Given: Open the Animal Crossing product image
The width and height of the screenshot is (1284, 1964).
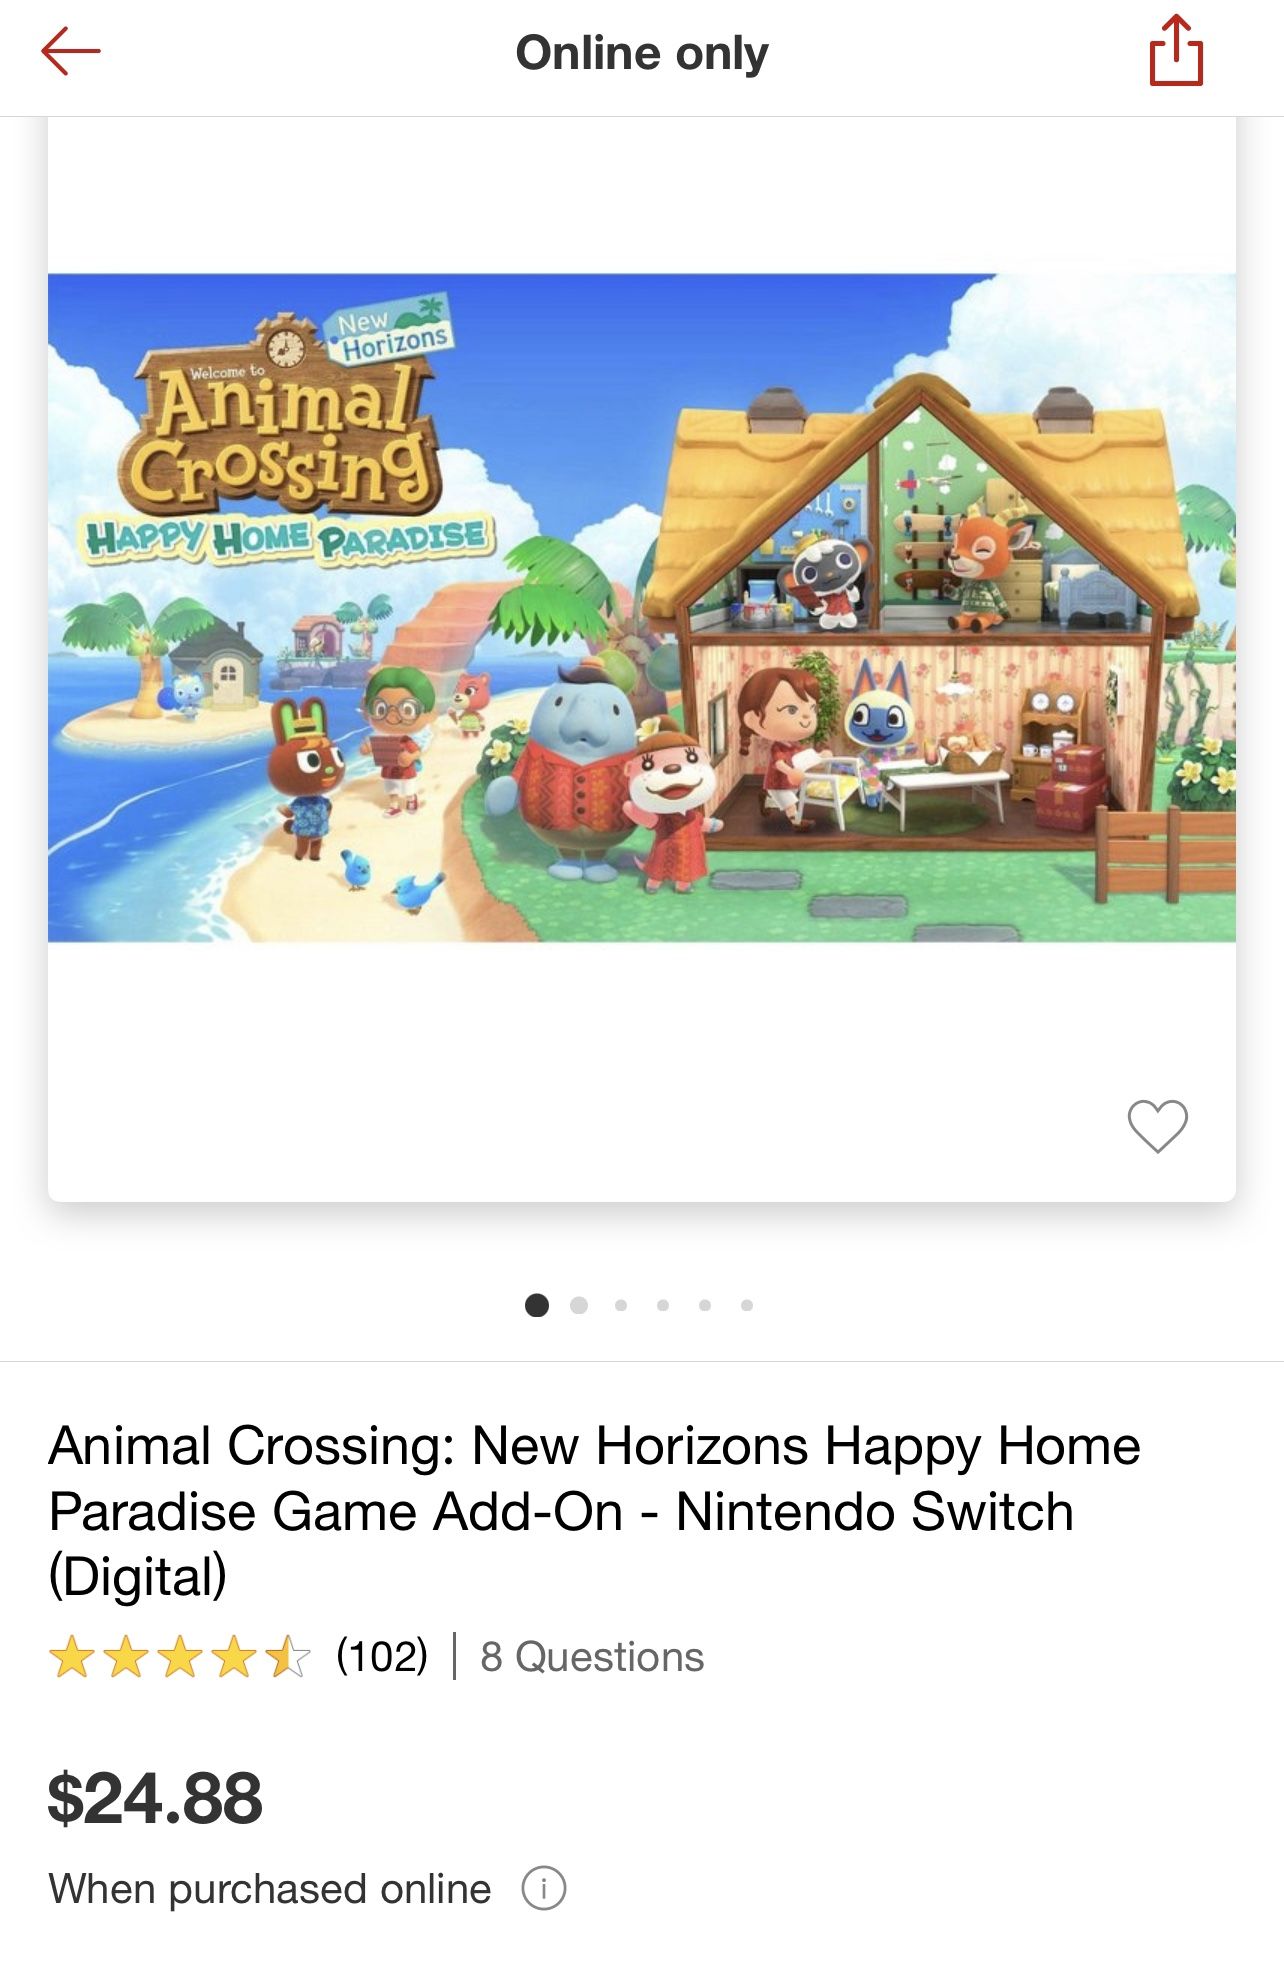Looking at the screenshot, I should (x=642, y=608).
